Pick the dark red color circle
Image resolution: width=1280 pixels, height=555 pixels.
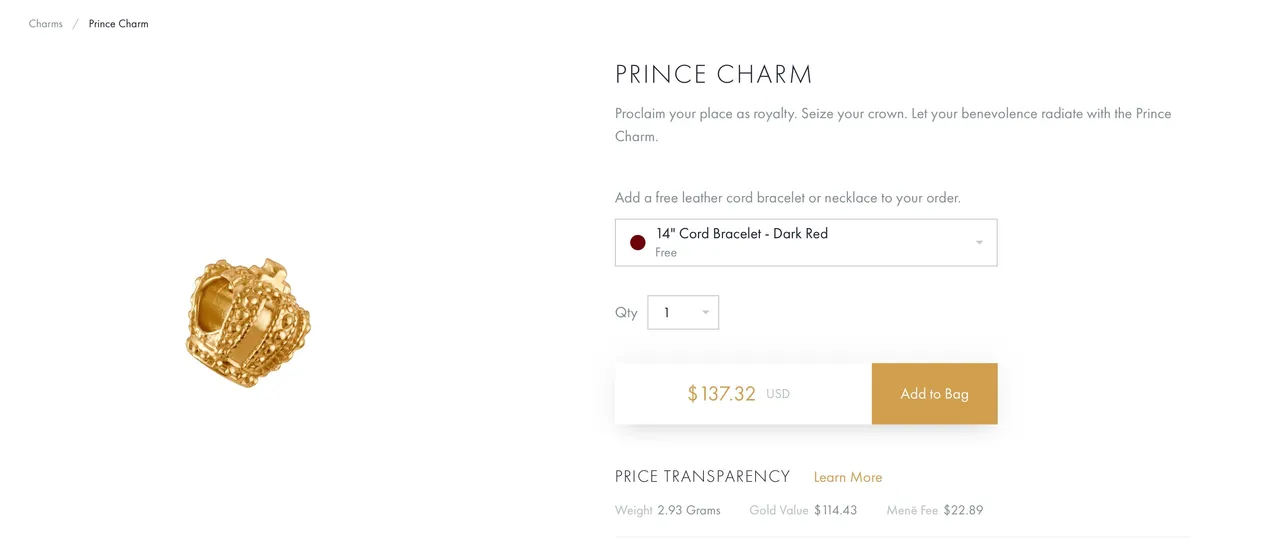tap(638, 243)
